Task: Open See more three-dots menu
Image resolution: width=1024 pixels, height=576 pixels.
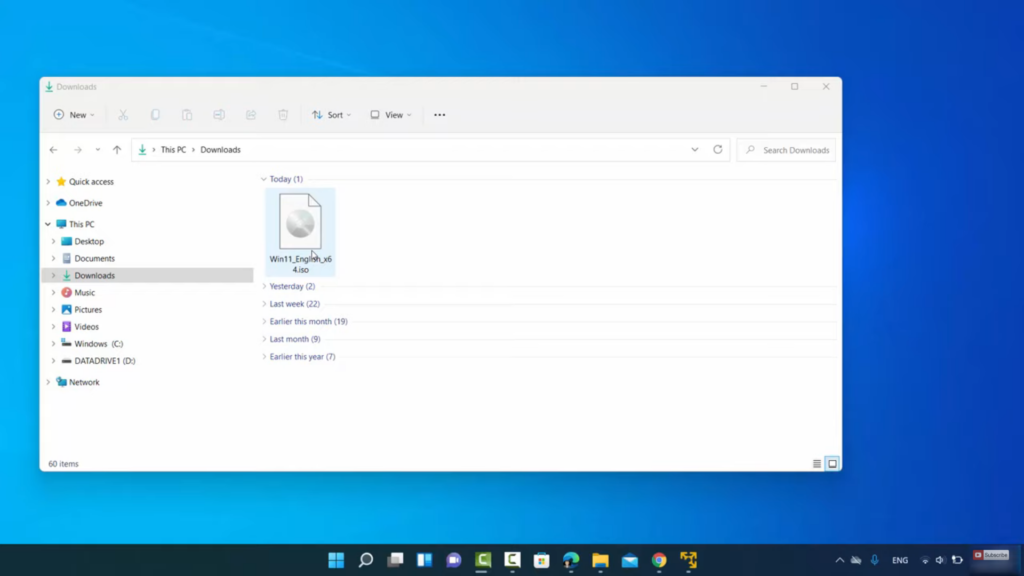Action: click(x=439, y=115)
